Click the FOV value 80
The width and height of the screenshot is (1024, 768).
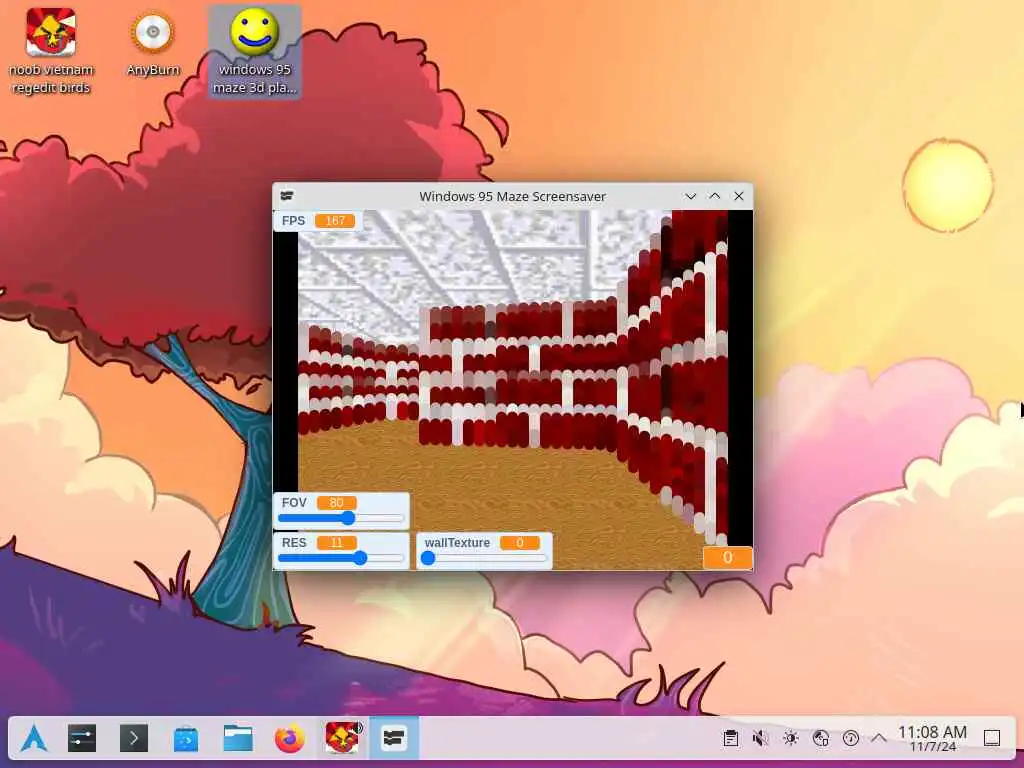pyautogui.click(x=336, y=503)
